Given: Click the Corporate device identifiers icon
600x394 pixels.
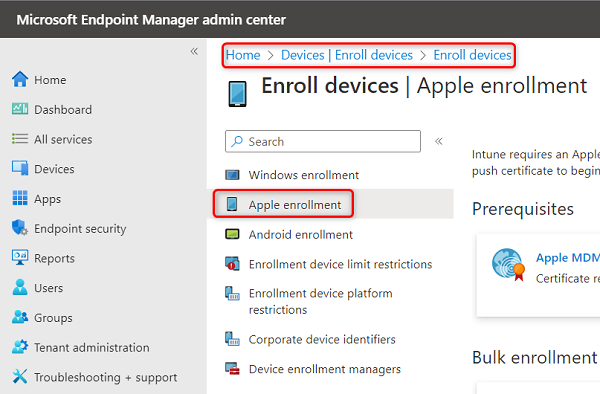Looking at the screenshot, I should point(232,339).
